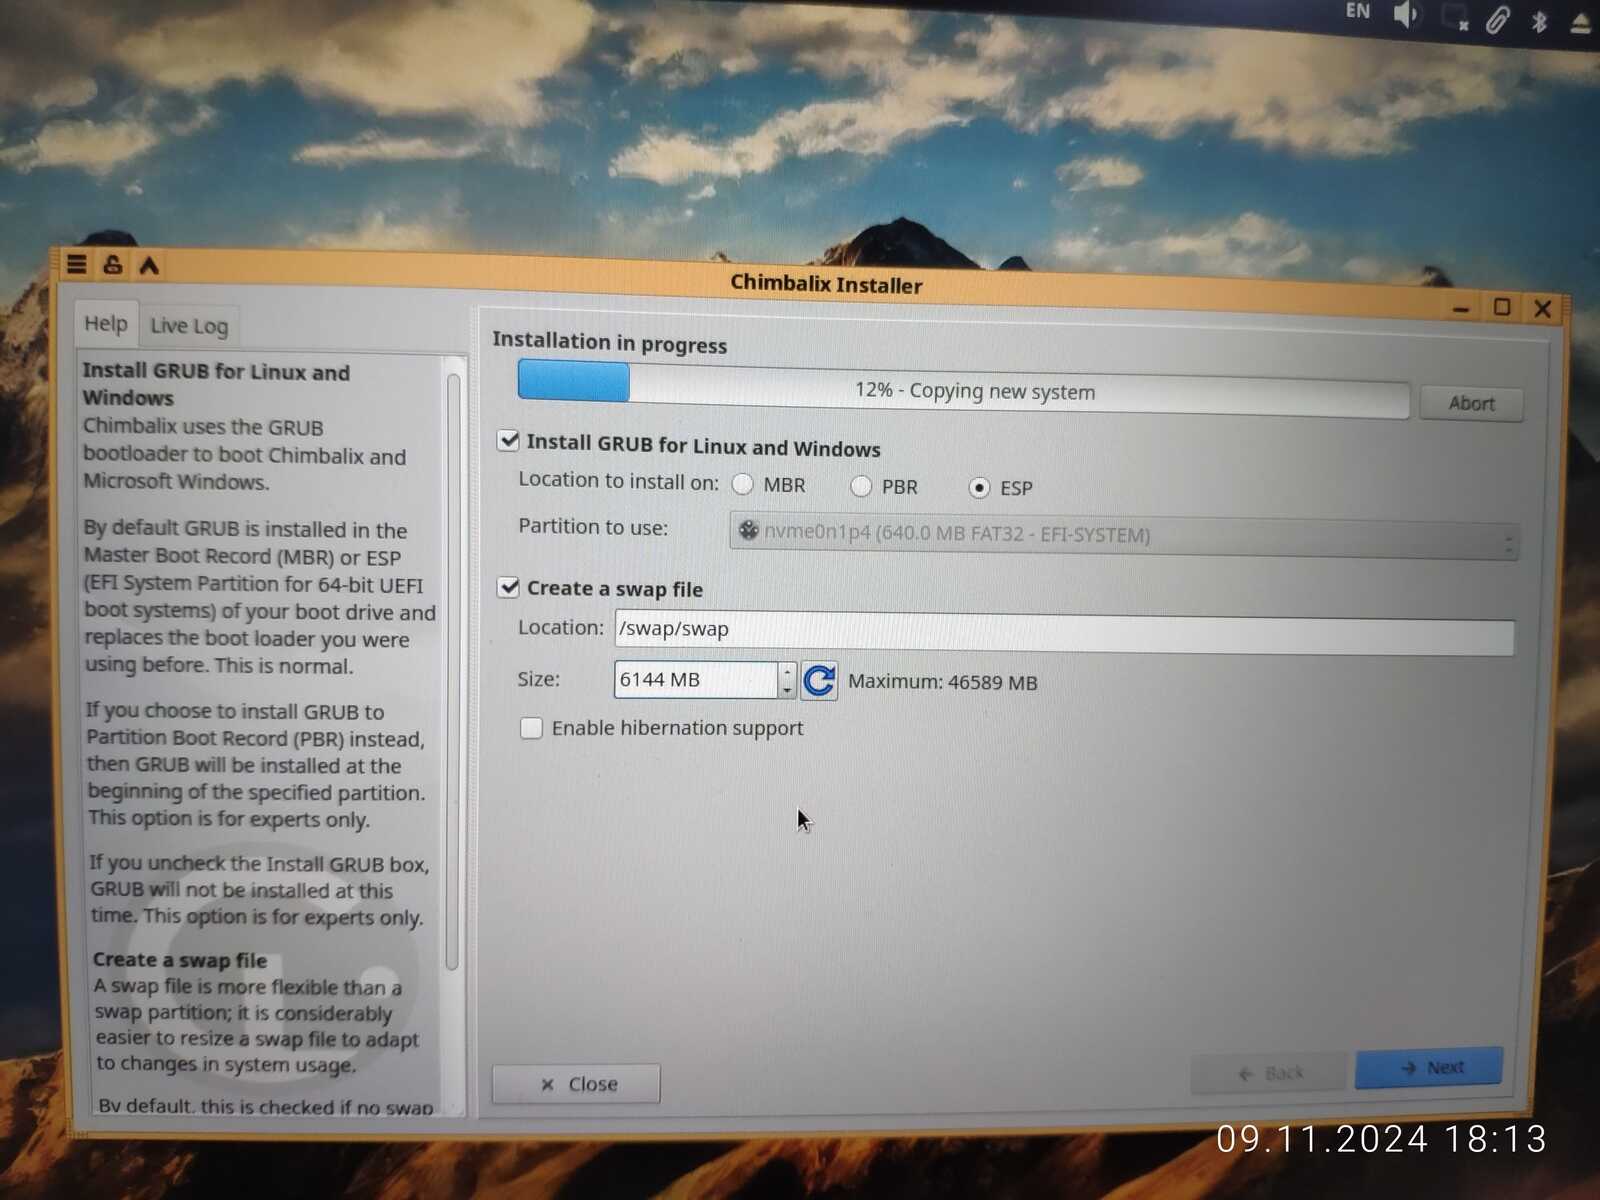Enable hibernation support checkbox
The width and height of the screenshot is (1600, 1200).
pos(531,728)
